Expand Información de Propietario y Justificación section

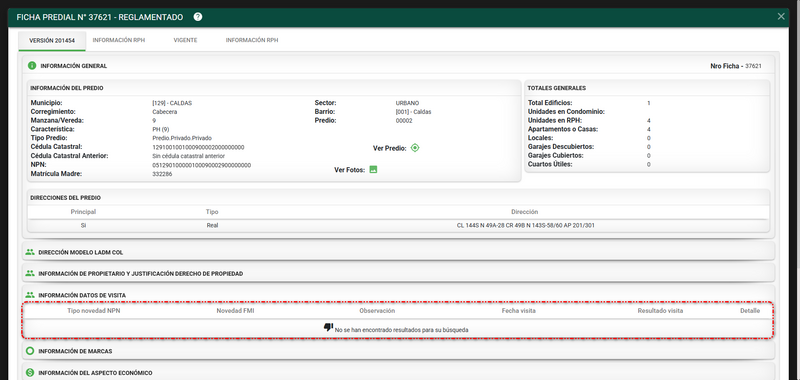coord(398,273)
